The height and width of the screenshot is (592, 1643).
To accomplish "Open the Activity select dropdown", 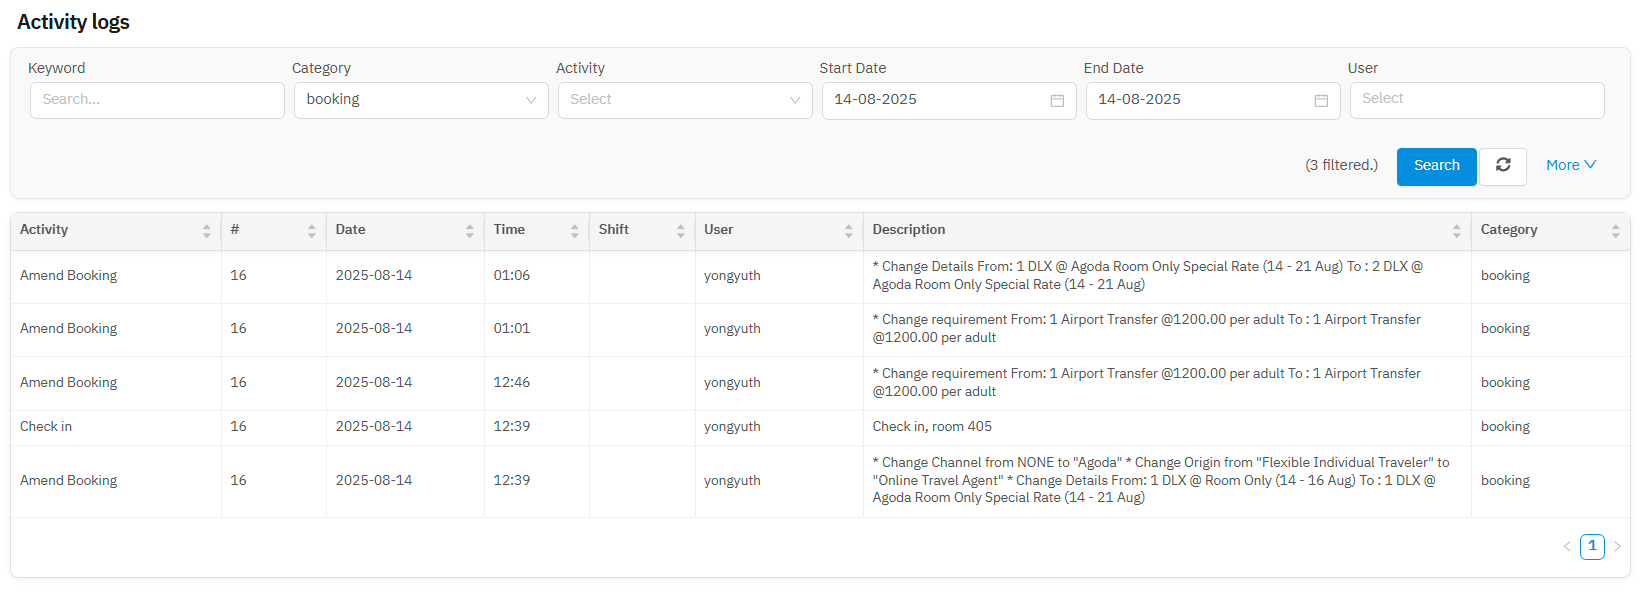I will point(684,100).
